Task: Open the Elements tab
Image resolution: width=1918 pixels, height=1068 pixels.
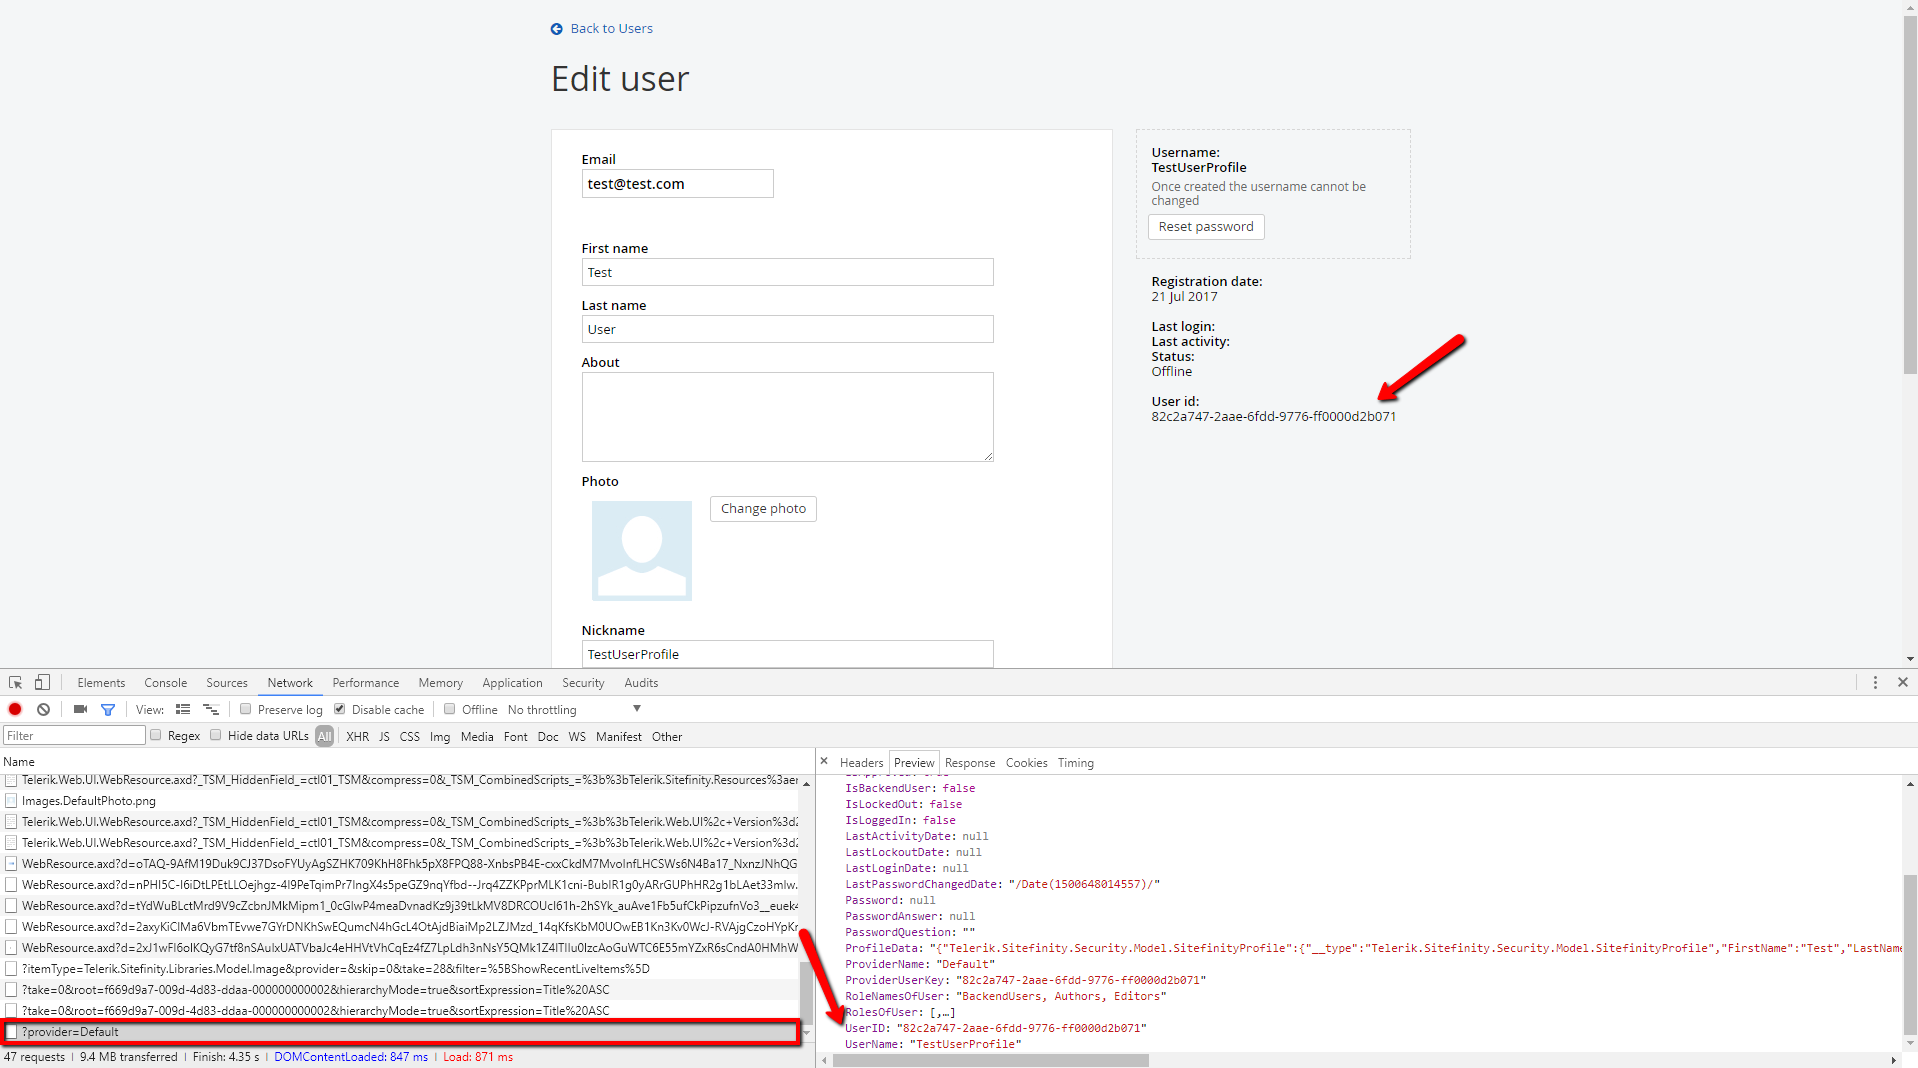Action: click(101, 683)
